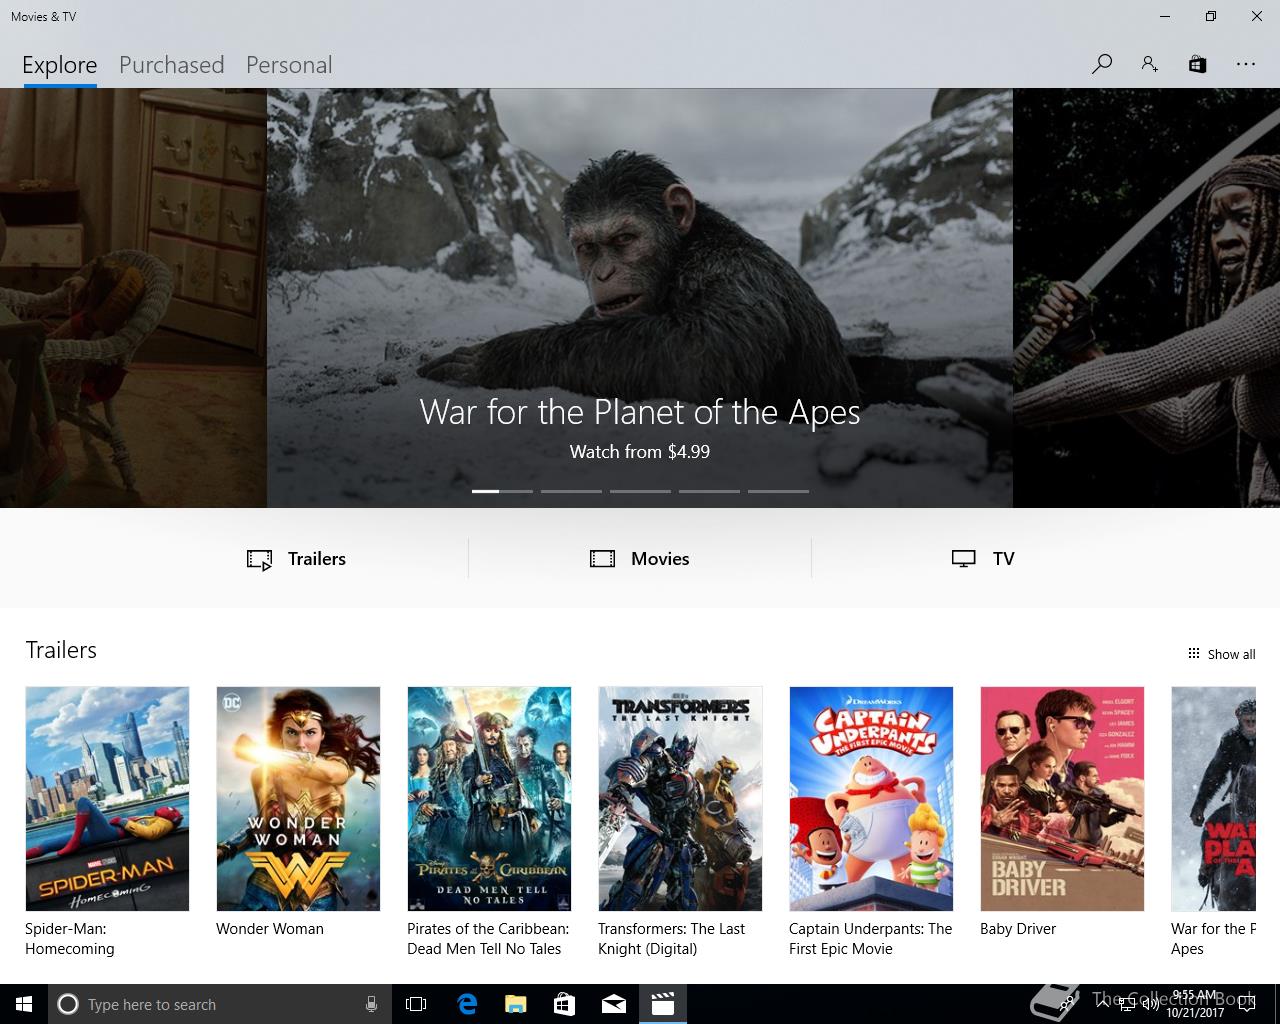
Task: Click the taskbar microphone icon
Action: 371,1004
